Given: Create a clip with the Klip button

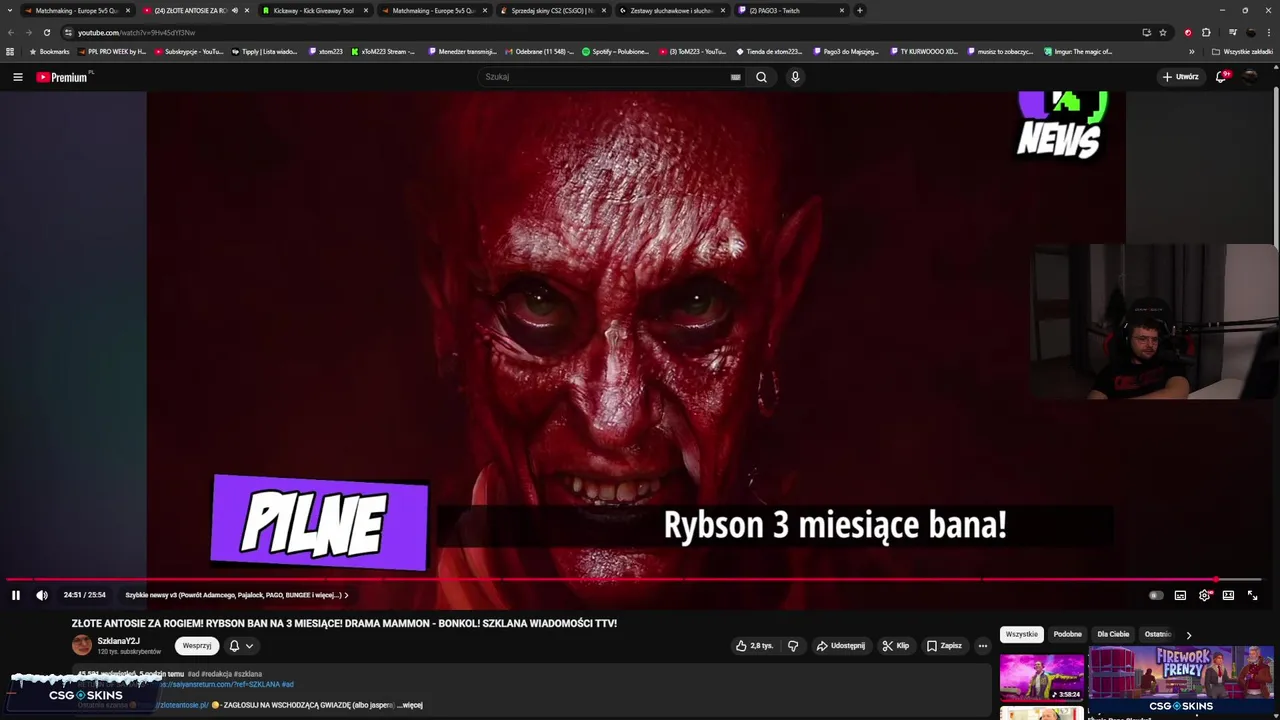Looking at the screenshot, I should [x=895, y=646].
